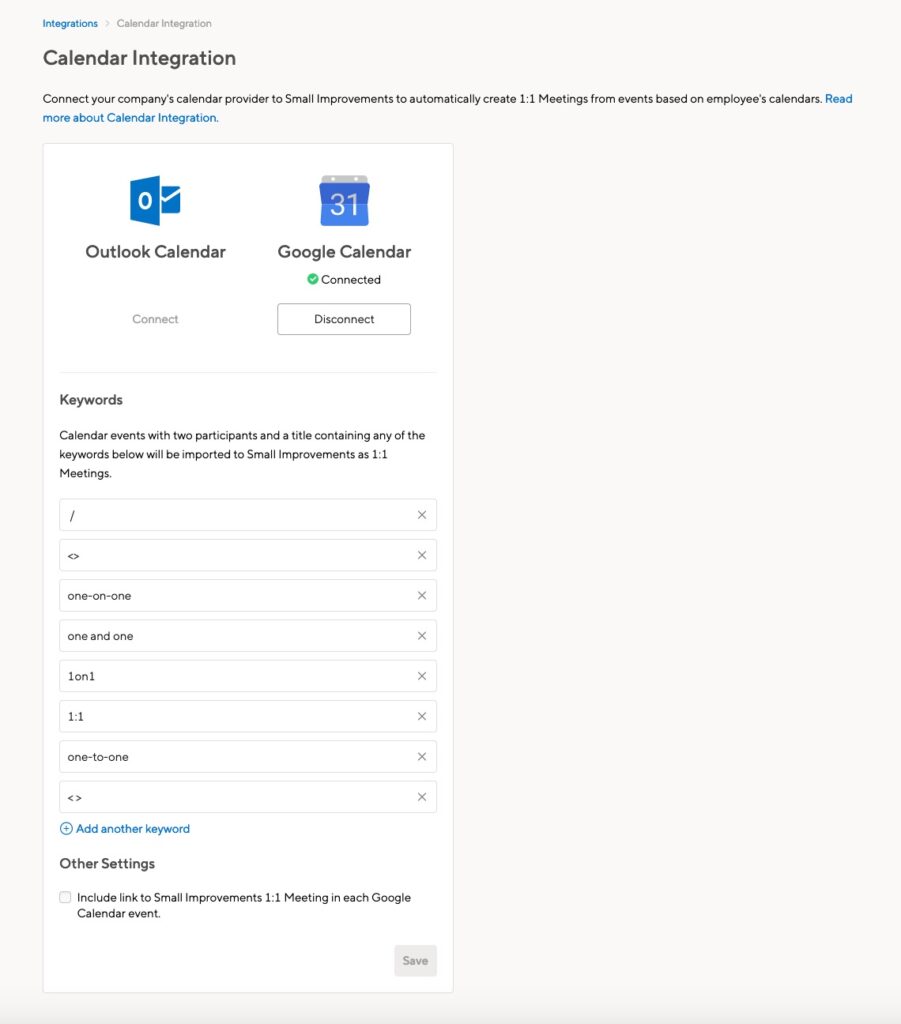Image resolution: width=901 pixels, height=1024 pixels.
Task: Edit the "one-to-one" keyword field
Action: (x=248, y=756)
